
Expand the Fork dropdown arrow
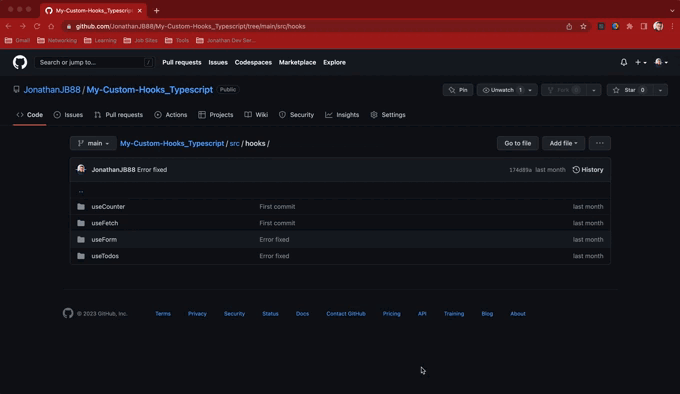[x=594, y=90]
